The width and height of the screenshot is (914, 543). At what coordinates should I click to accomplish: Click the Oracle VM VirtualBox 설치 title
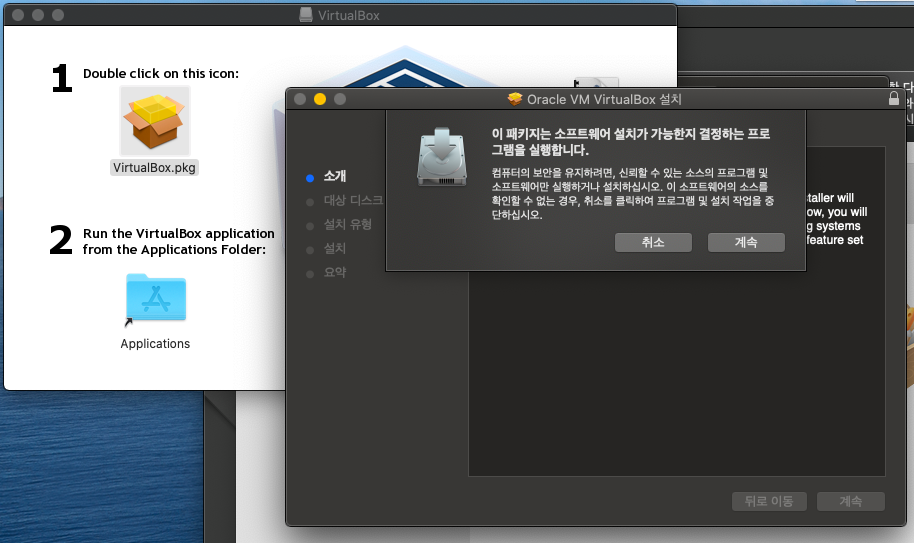[x=604, y=100]
